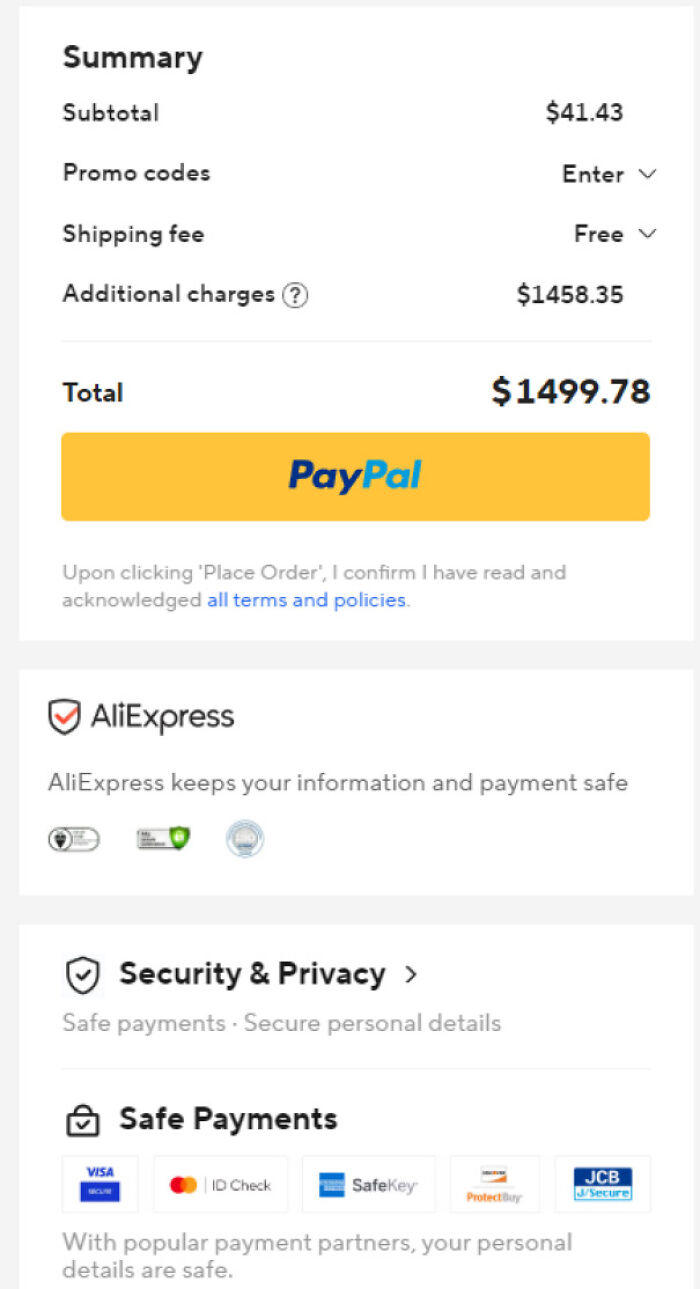Open Security & Privacy details arrow
This screenshot has height=1289, width=700.
tap(410, 975)
